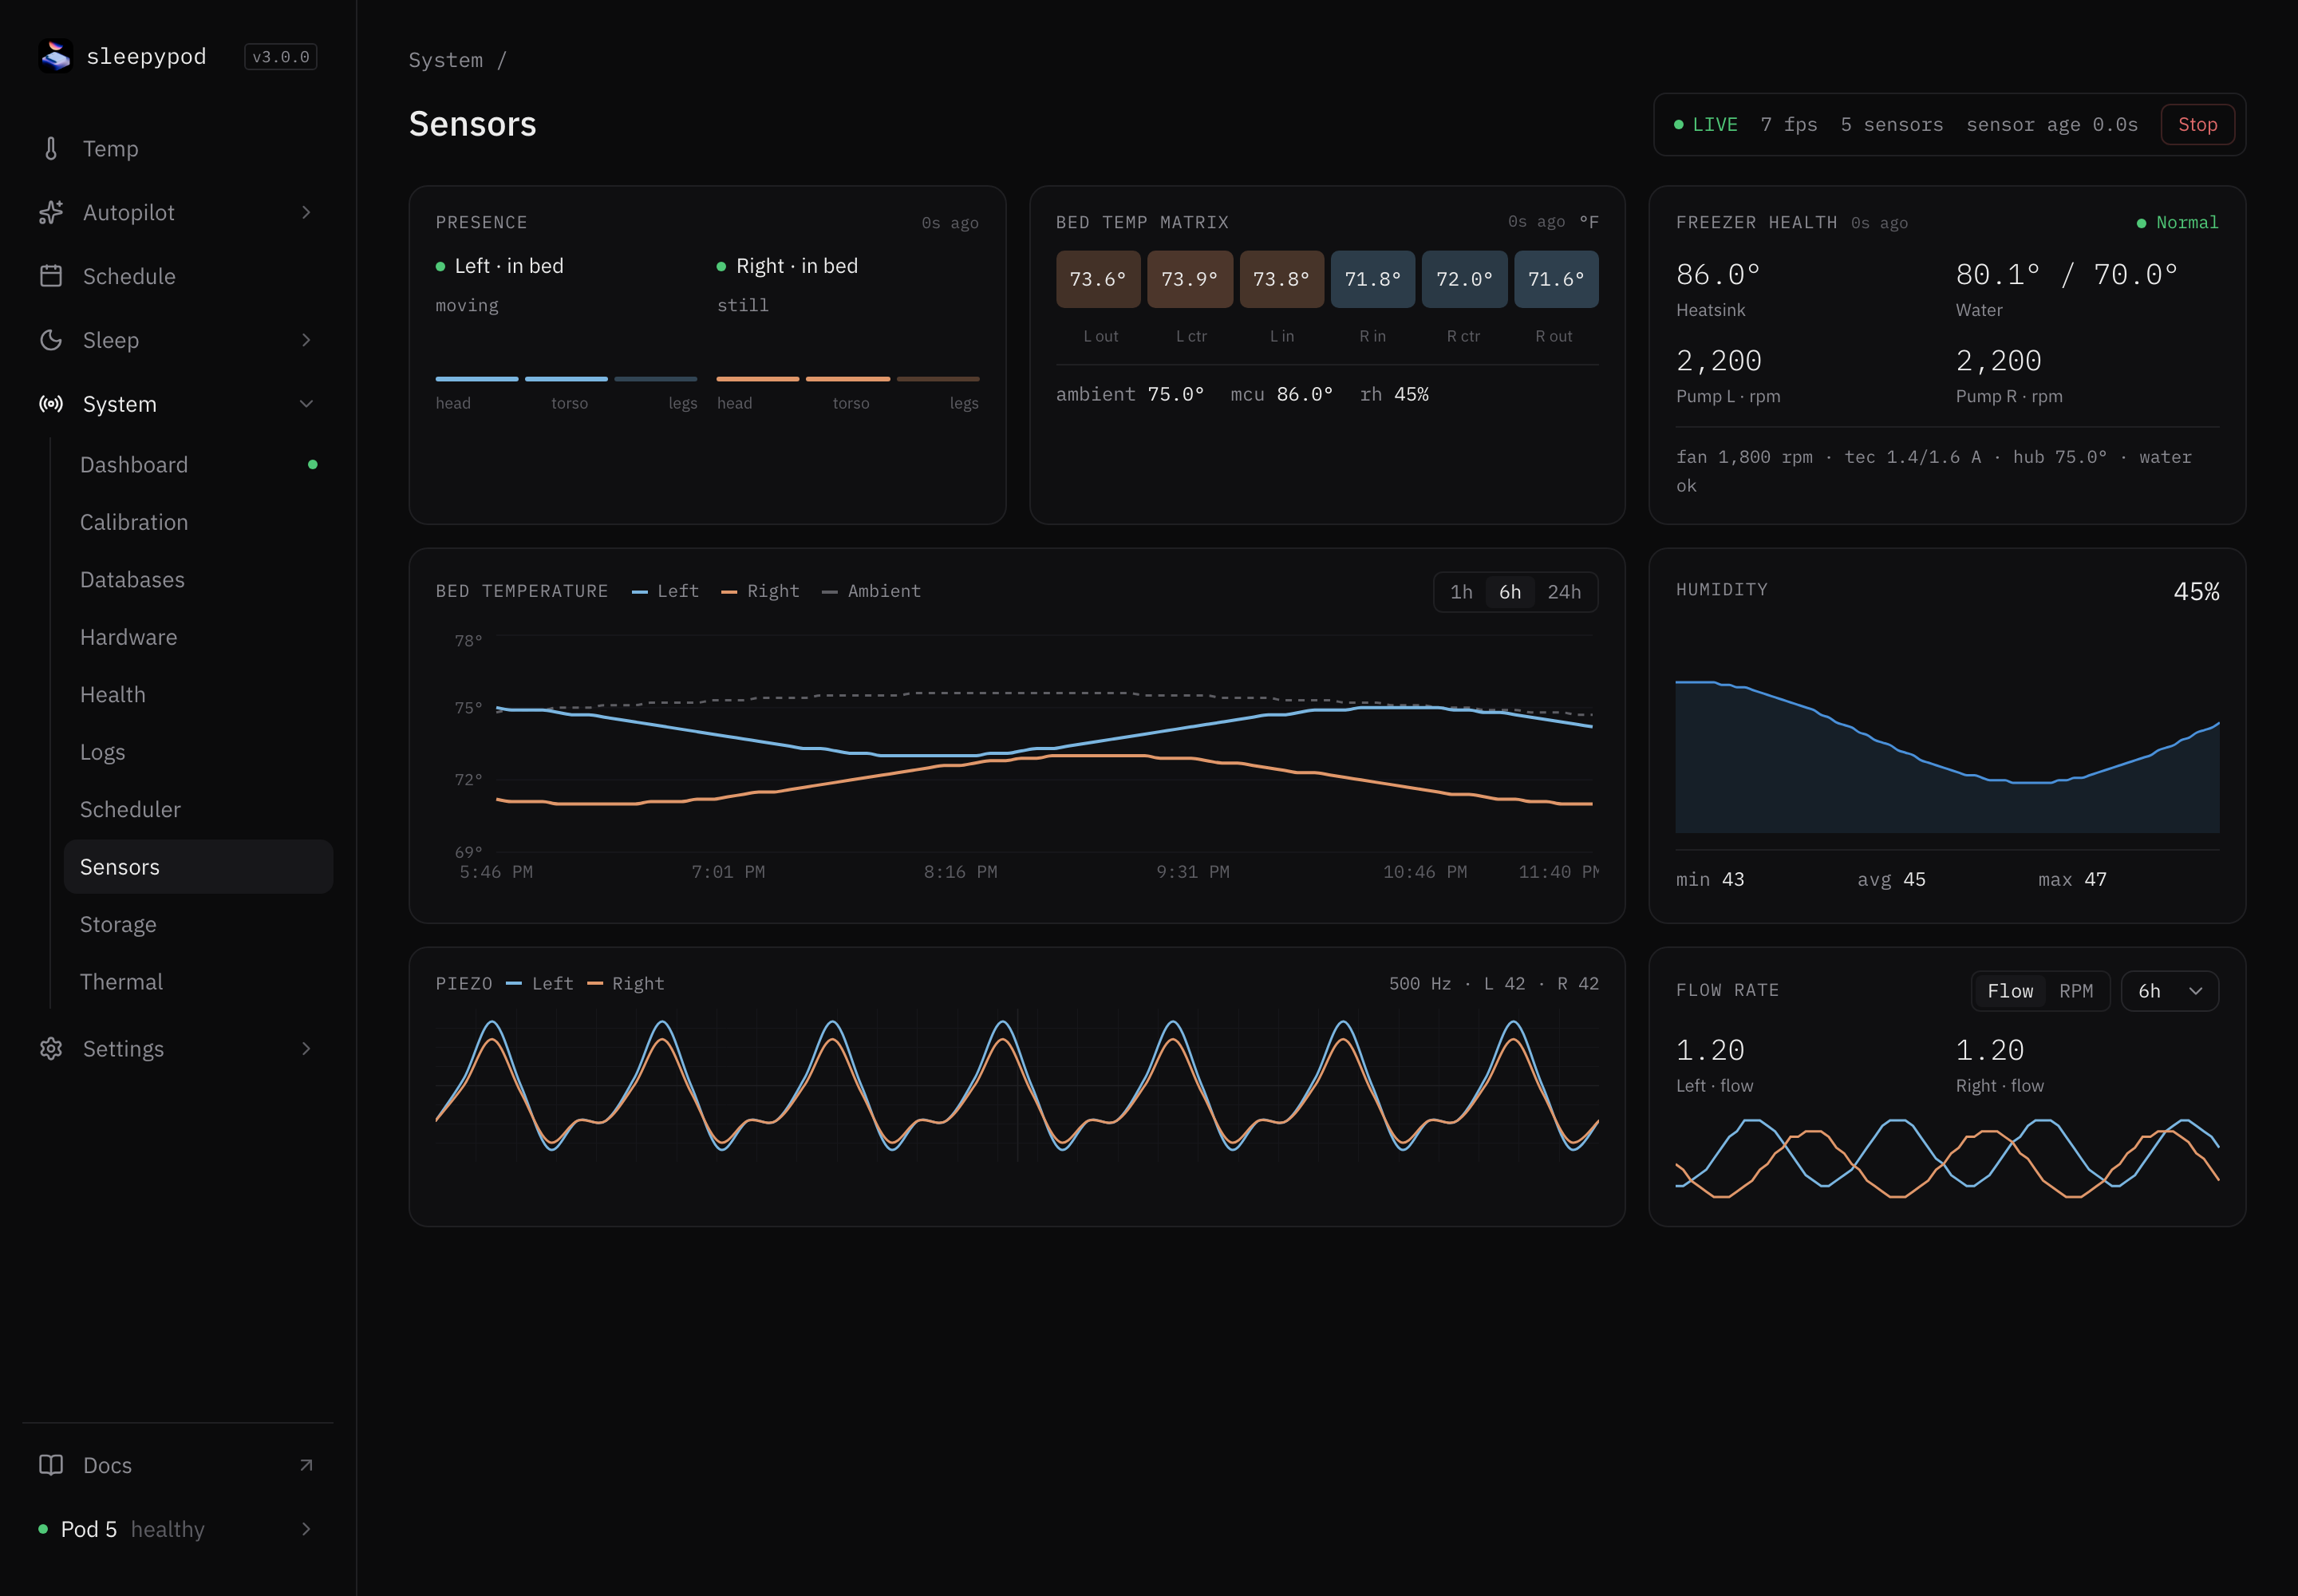2298x1596 pixels.
Task: Click the Ambient legend entry
Action: (871, 591)
